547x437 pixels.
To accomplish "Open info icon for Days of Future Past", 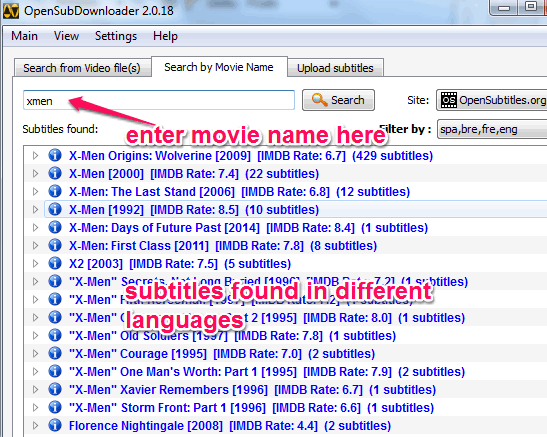I will [55, 227].
